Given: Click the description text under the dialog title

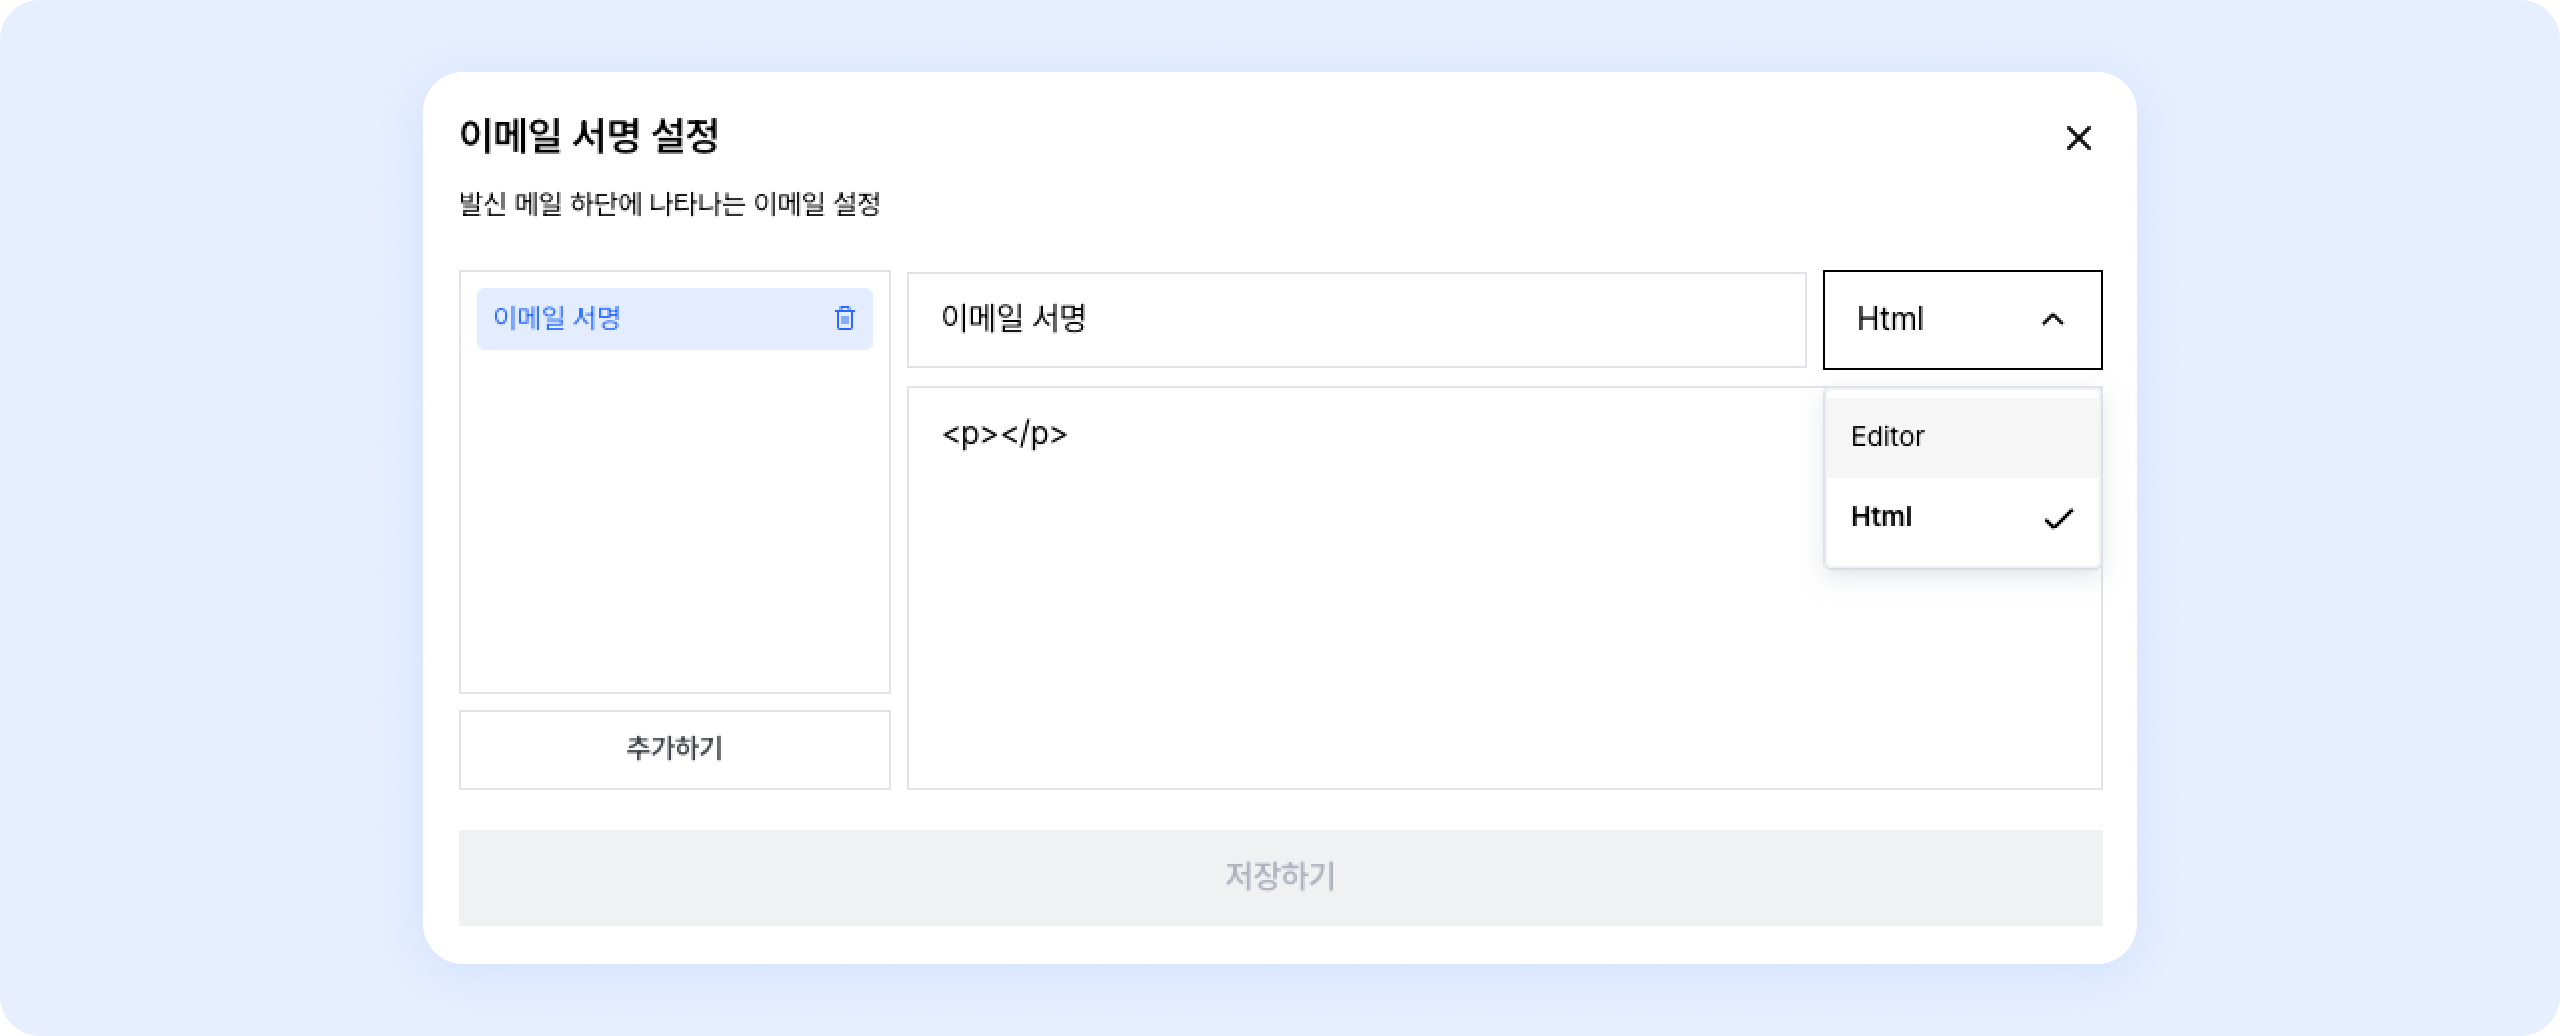Looking at the screenshot, I should (x=669, y=204).
